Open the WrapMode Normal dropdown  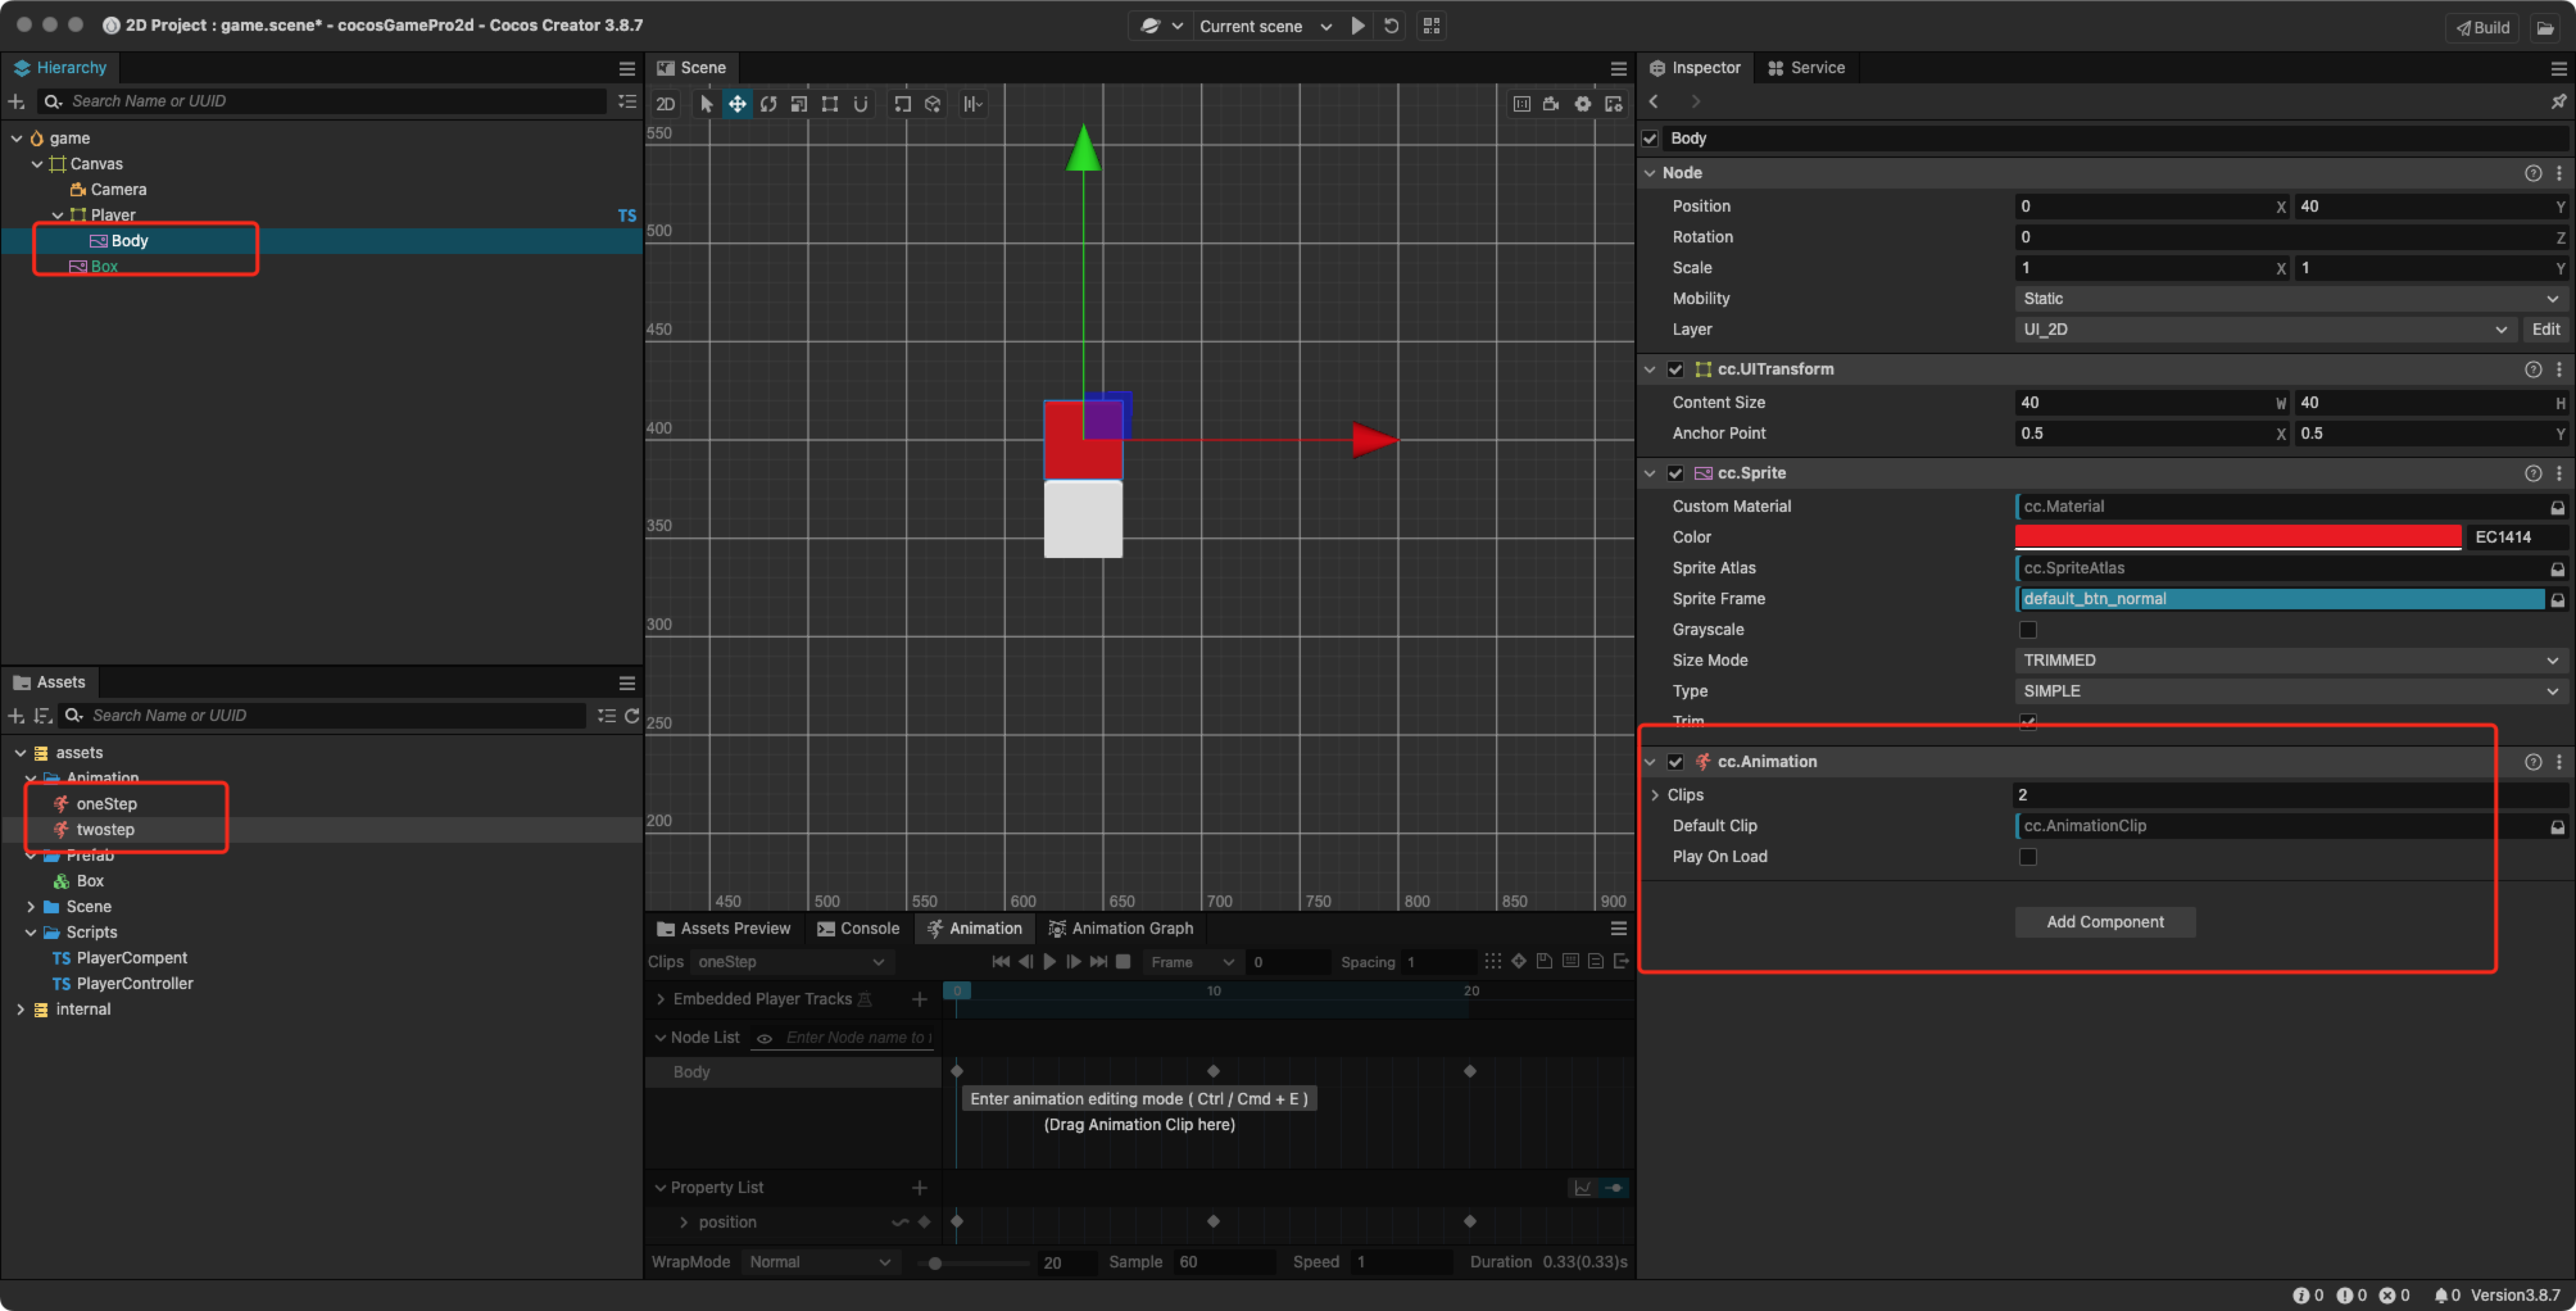tap(819, 1262)
